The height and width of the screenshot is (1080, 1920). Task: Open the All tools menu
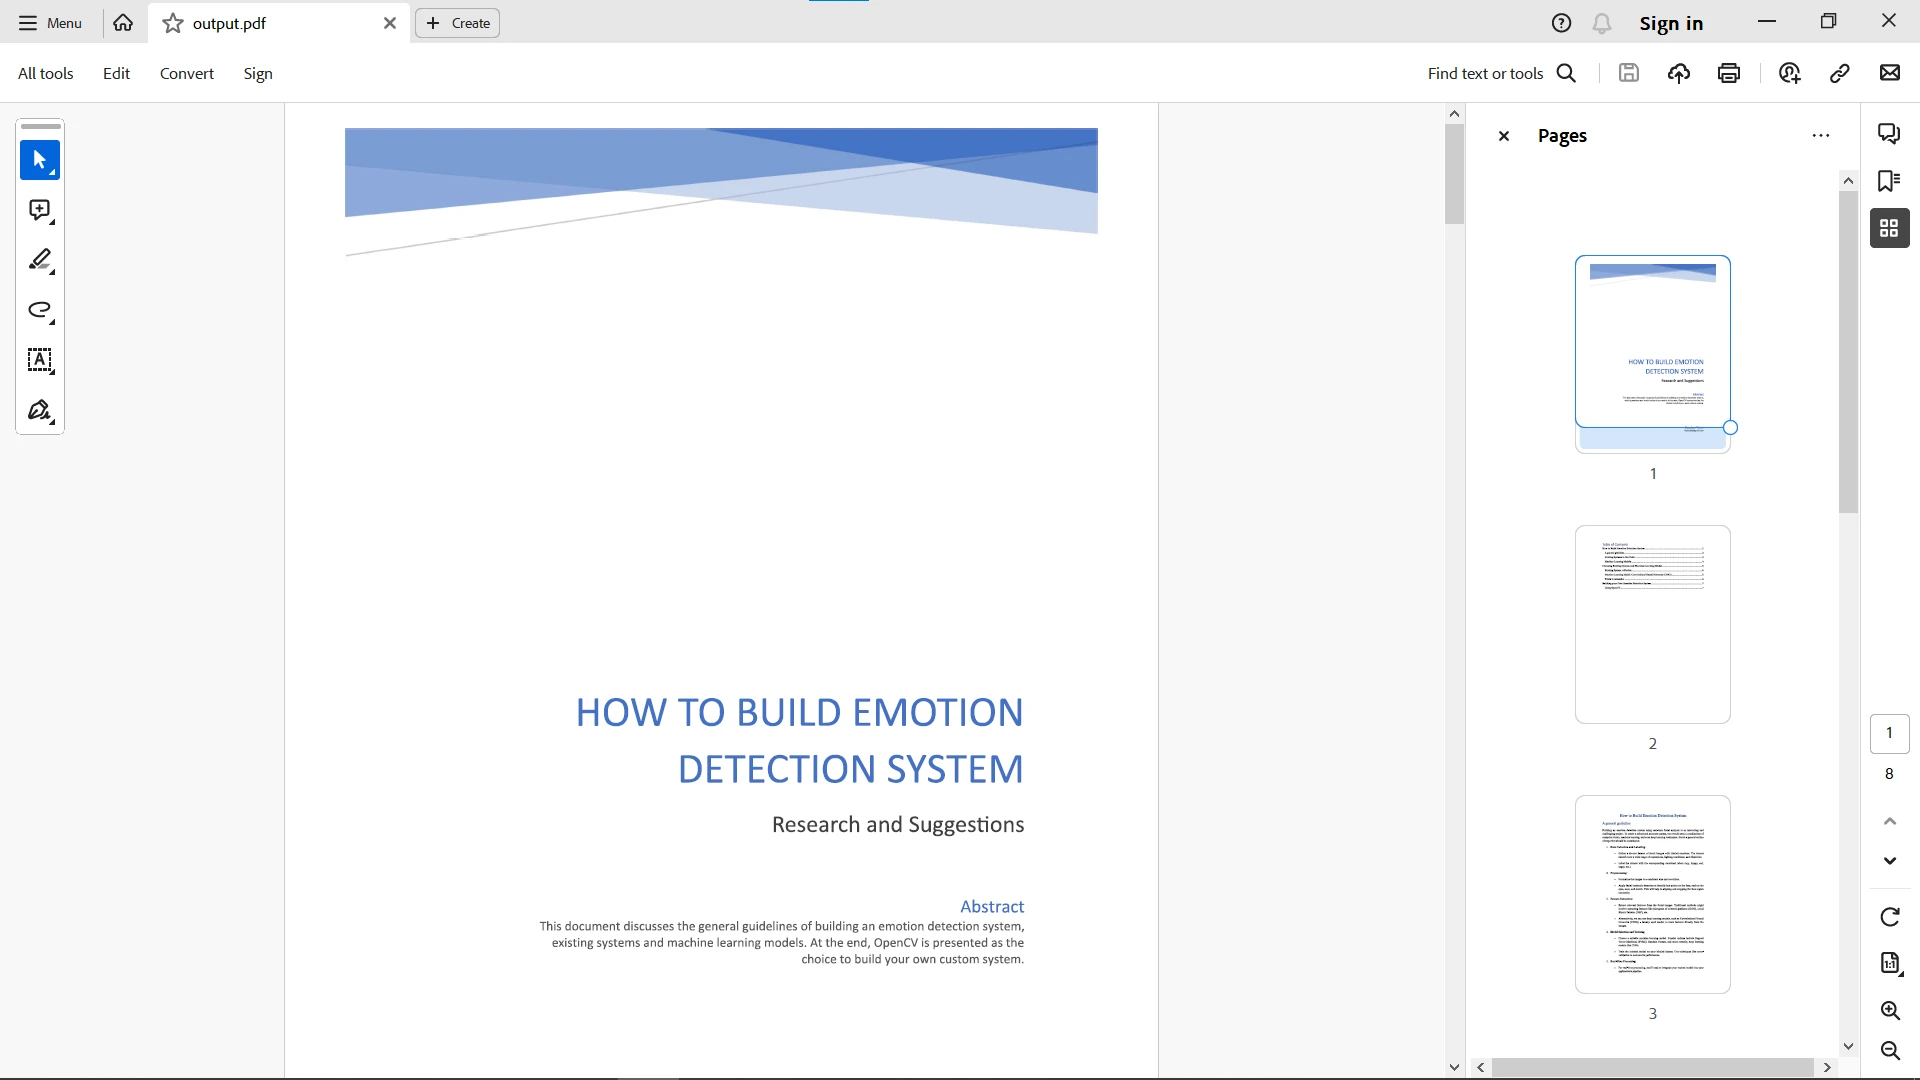coord(46,73)
